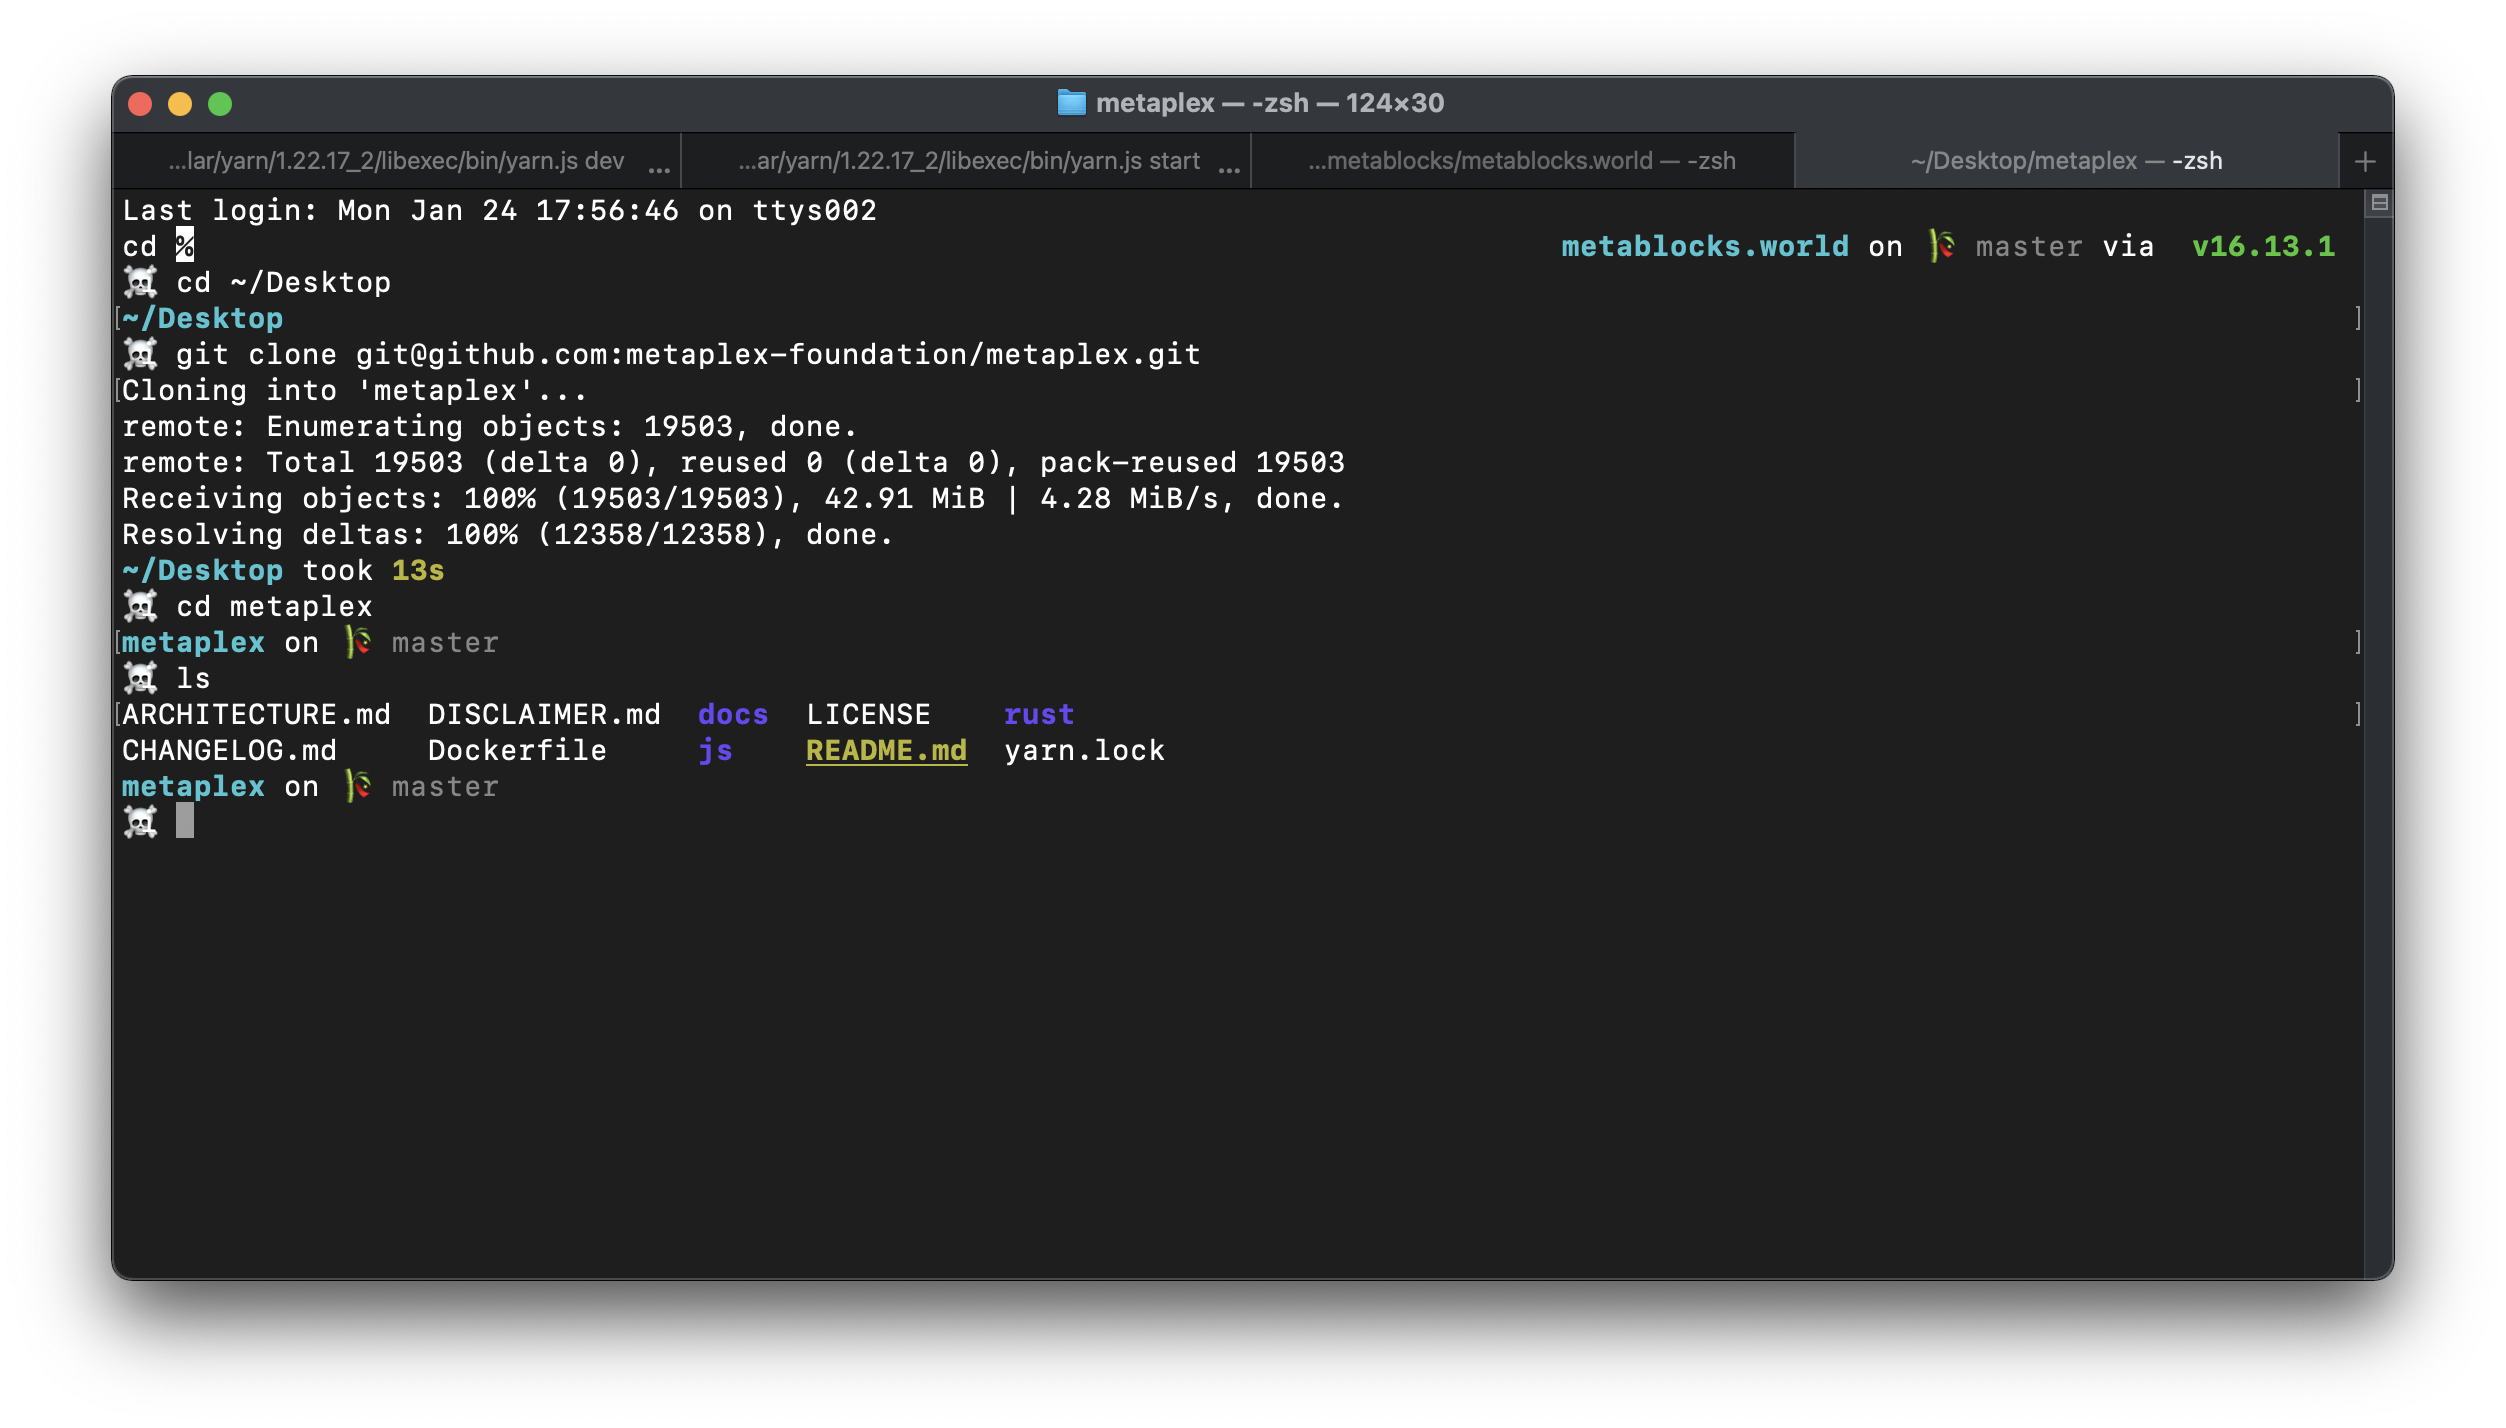Click the docs directory name
Screen dimensions: 2506x1428
[732, 715]
